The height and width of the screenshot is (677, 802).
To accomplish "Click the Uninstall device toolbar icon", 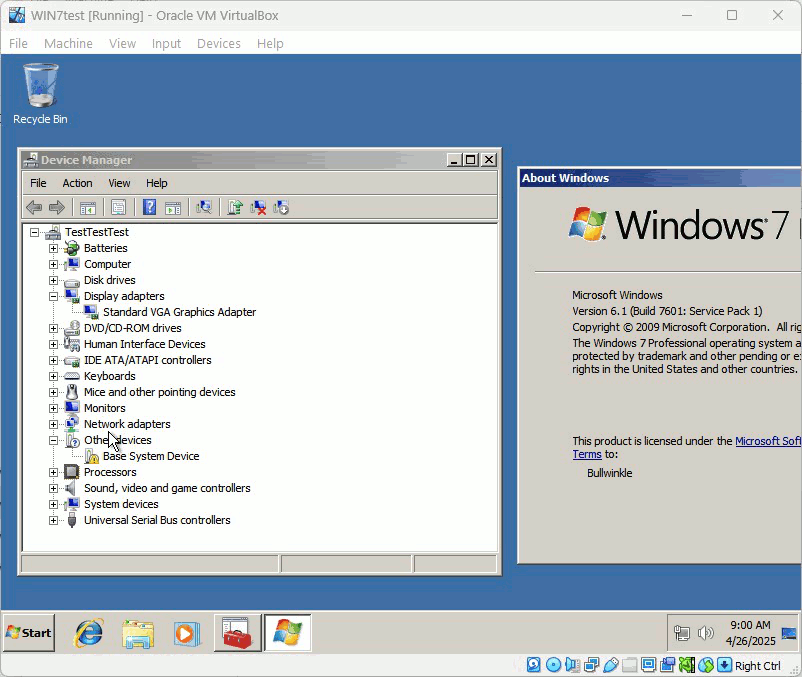I will [x=258, y=208].
